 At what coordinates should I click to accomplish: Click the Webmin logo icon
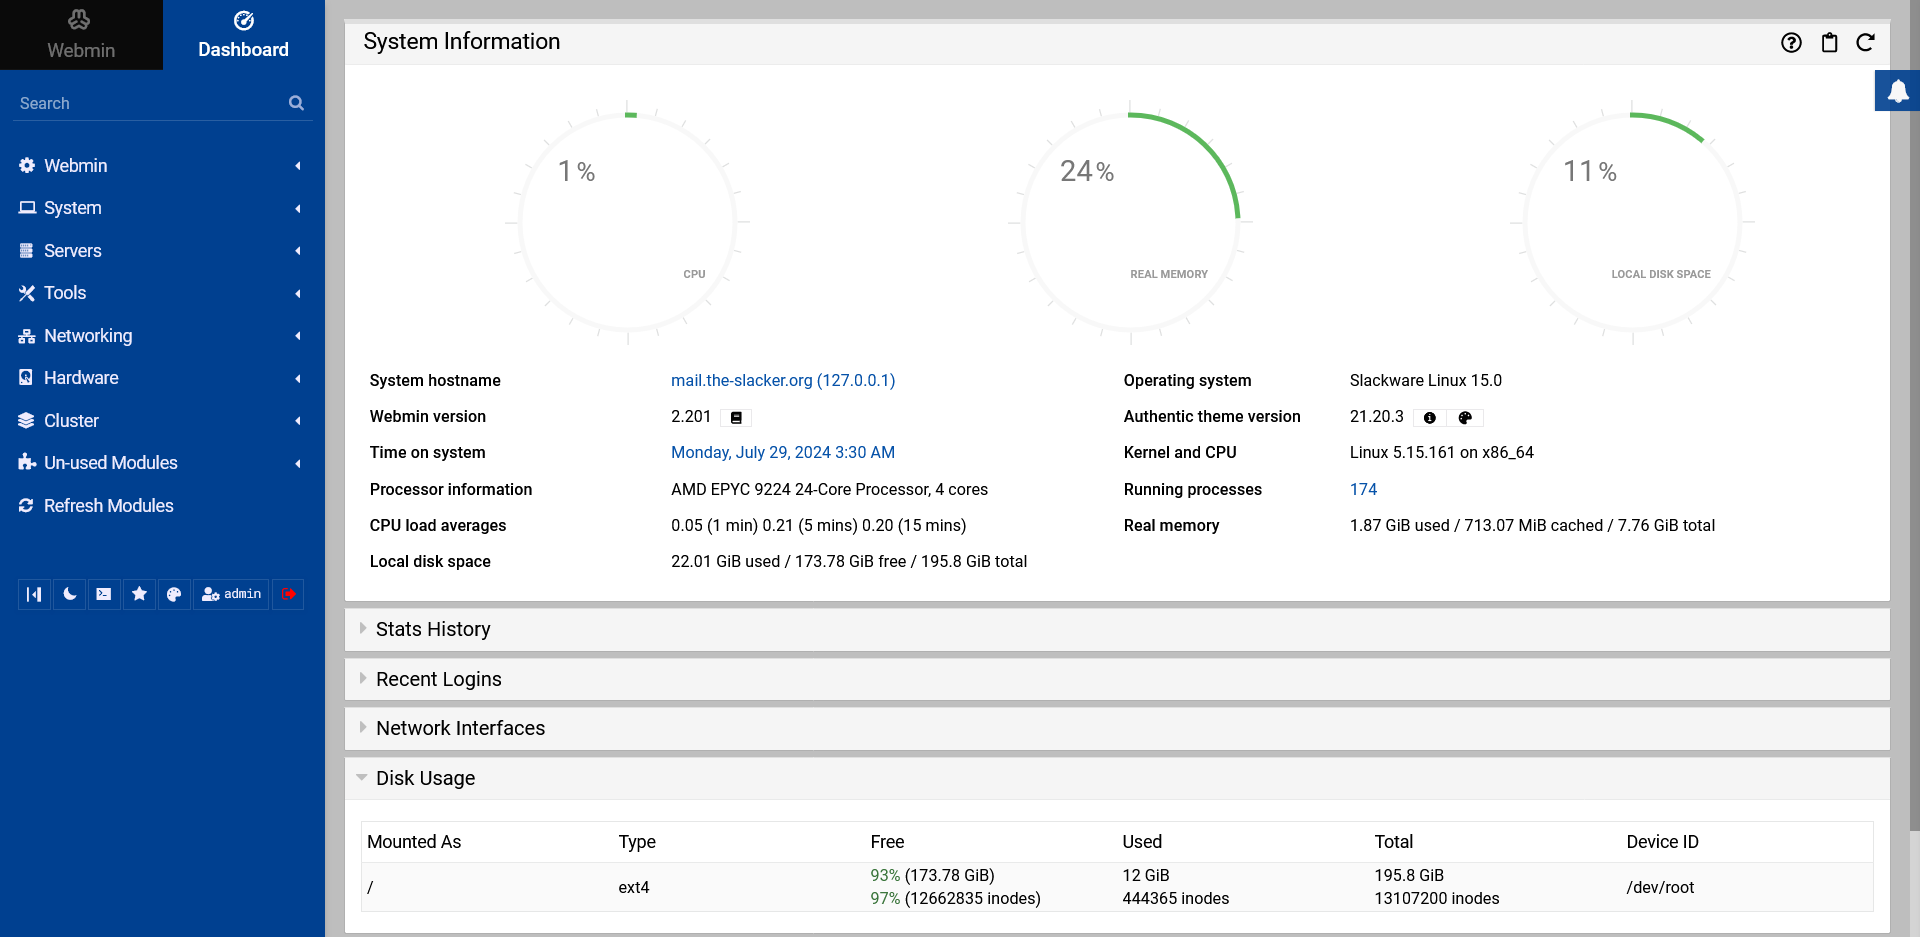80,19
